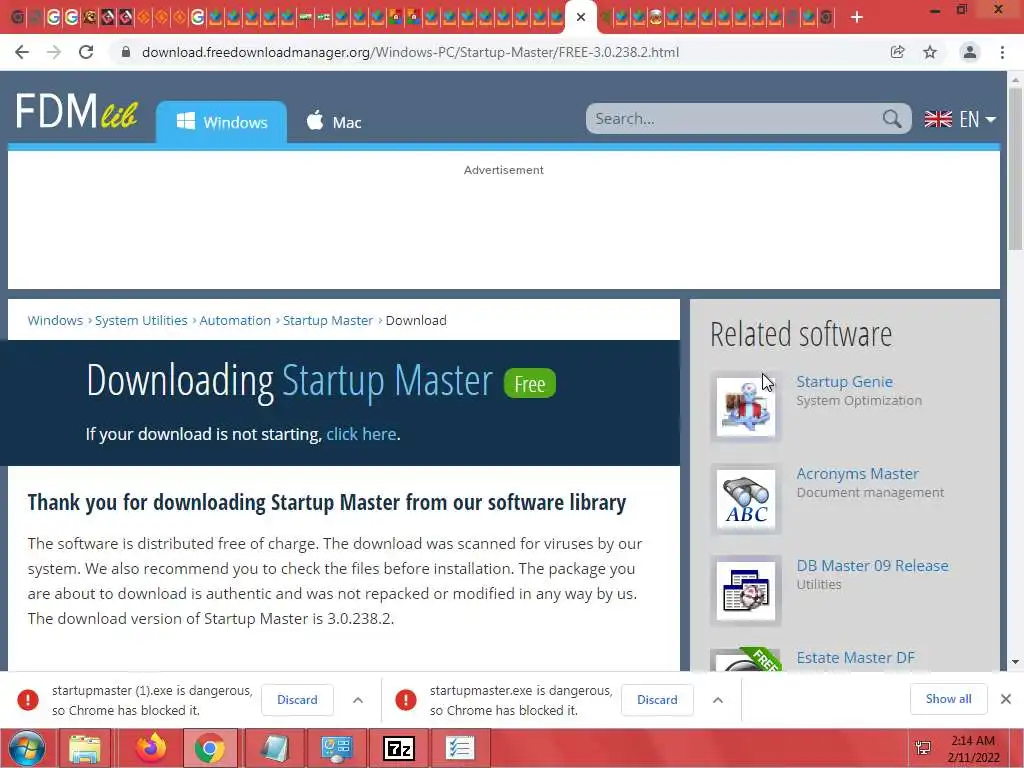Share this page via the share icon
The width and height of the screenshot is (1024, 768).
897,52
